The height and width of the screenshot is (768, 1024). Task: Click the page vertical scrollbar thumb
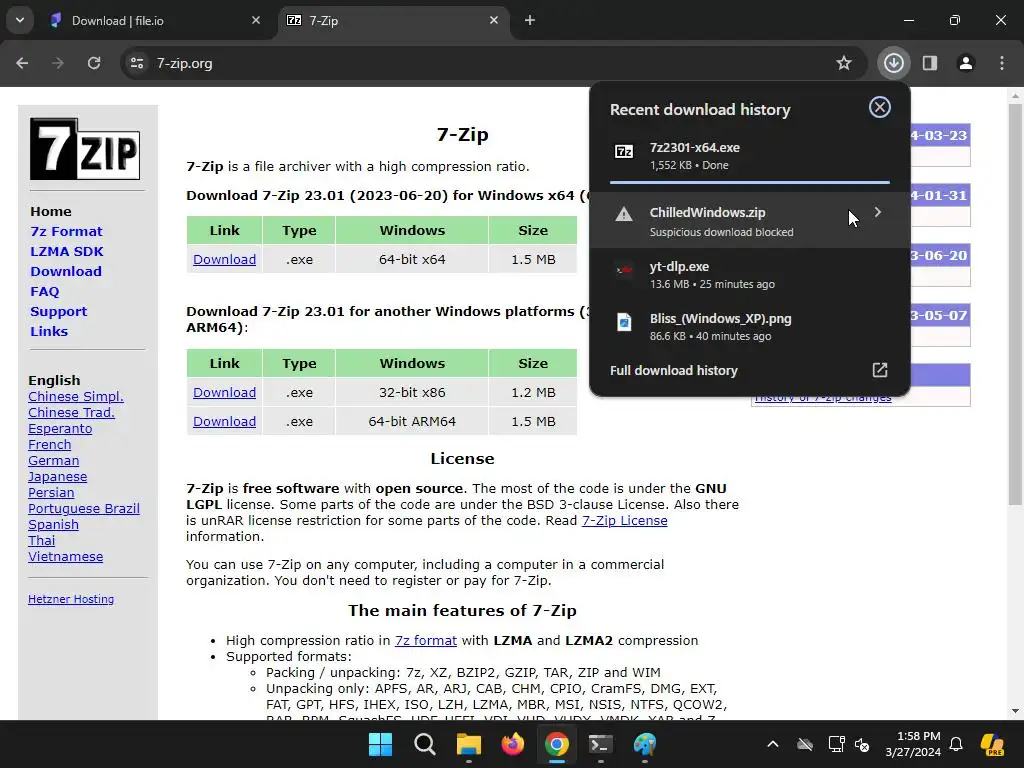[1015, 304]
